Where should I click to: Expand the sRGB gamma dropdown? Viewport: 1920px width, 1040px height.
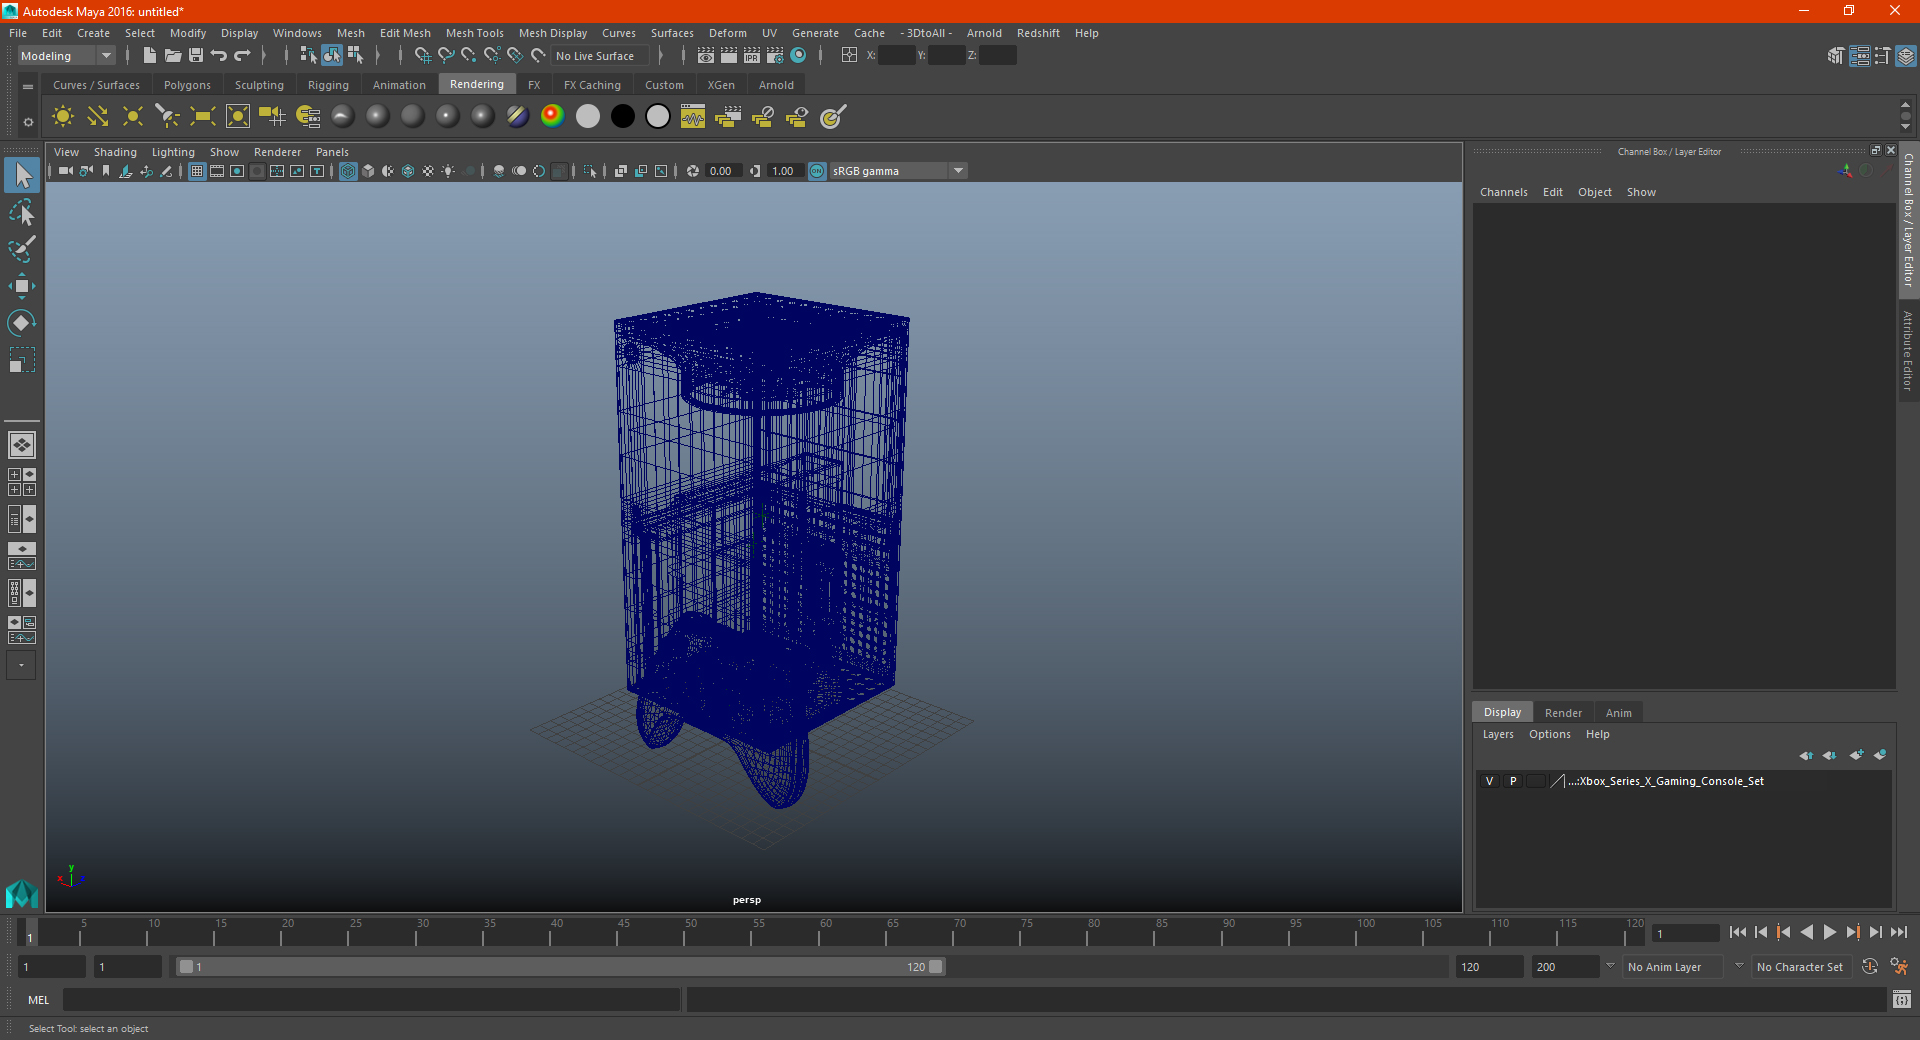(x=958, y=171)
